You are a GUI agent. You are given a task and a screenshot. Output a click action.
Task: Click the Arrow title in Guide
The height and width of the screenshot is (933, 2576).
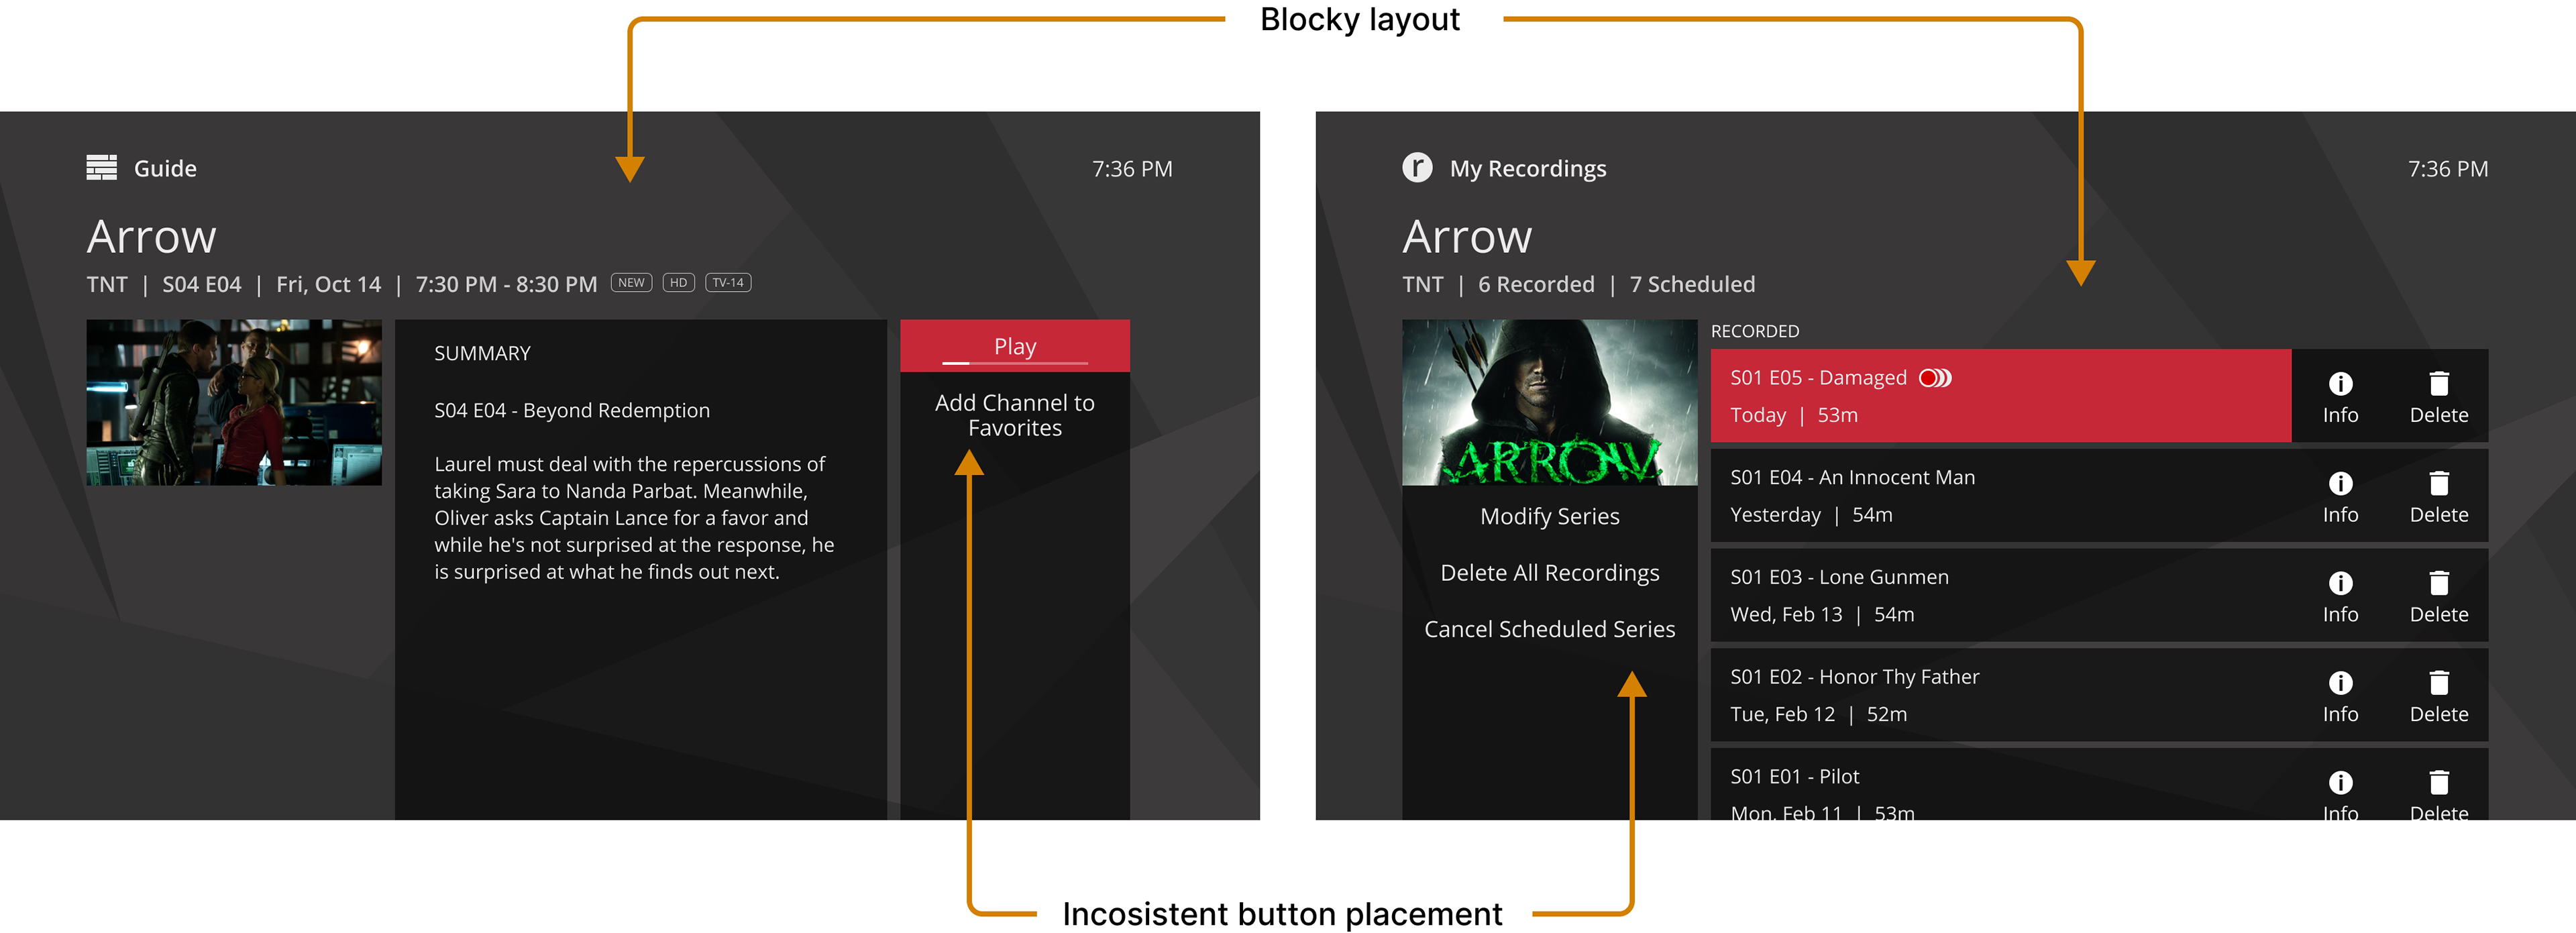[151, 237]
